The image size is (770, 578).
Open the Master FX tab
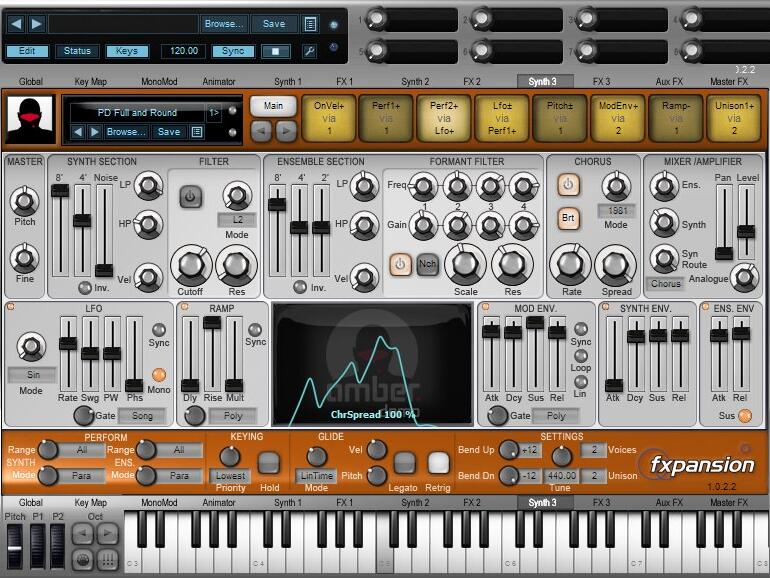(729, 82)
